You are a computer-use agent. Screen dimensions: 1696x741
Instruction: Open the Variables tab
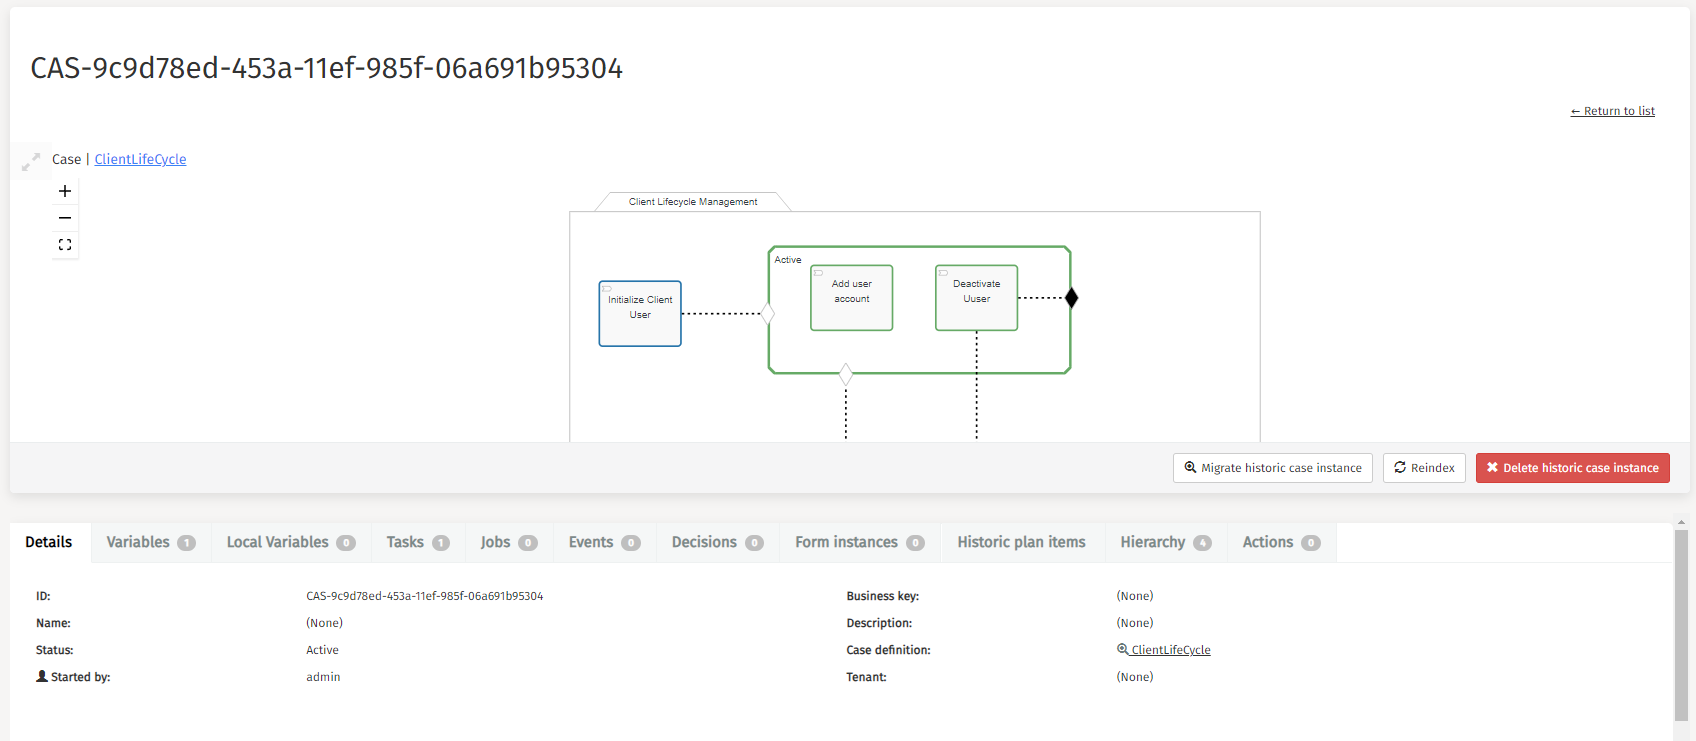(150, 542)
